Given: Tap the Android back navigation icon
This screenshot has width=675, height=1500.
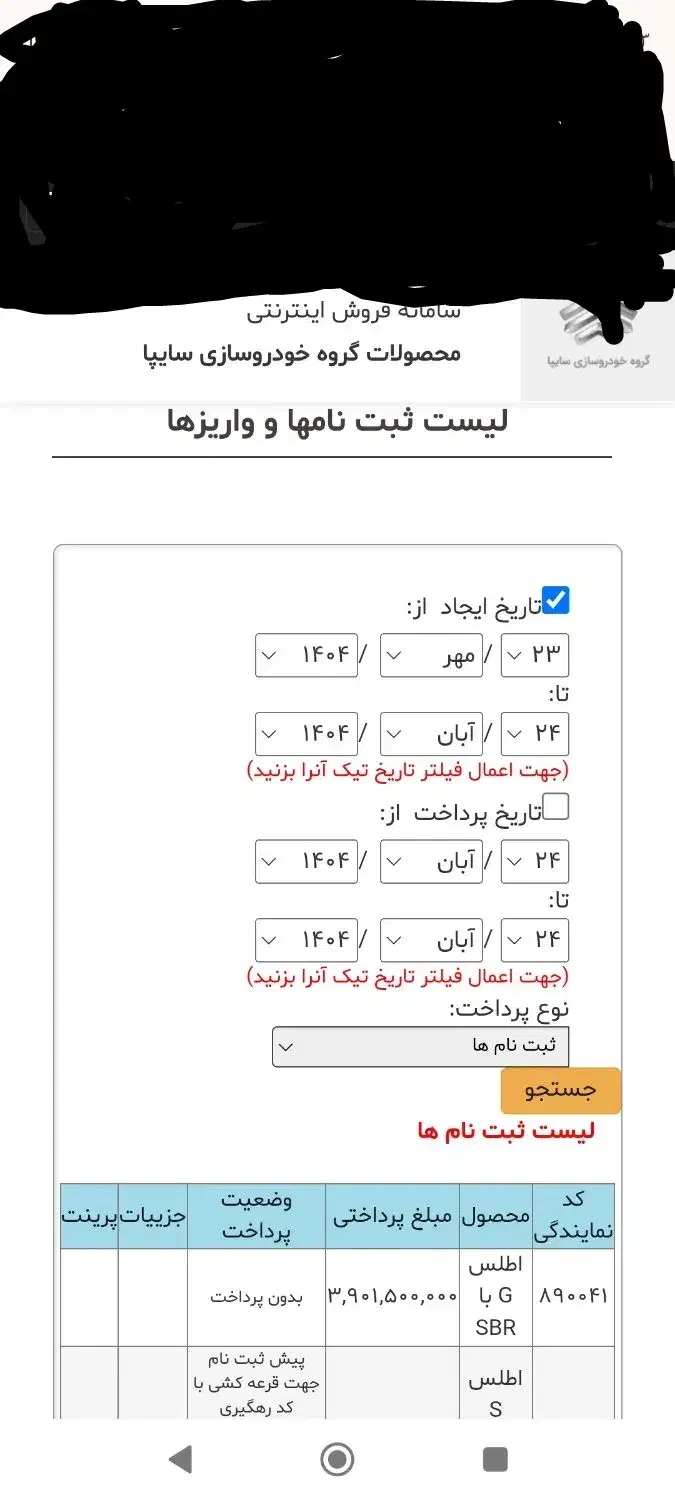Looking at the screenshot, I should click(182, 1459).
